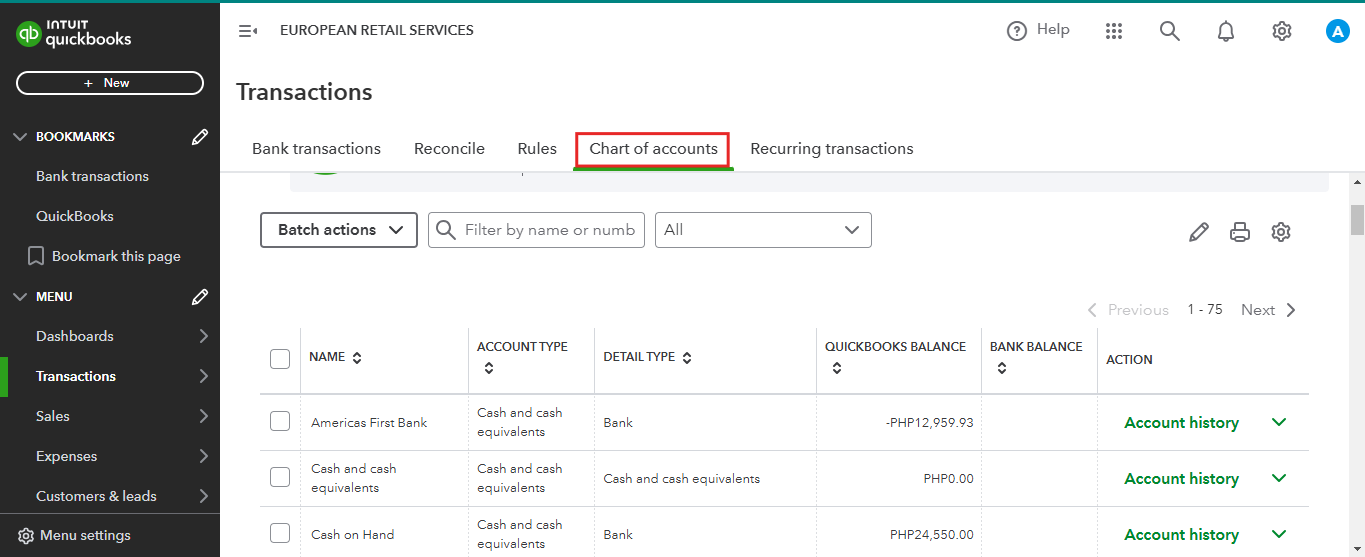Open the apps grid icon
This screenshot has height=557, width=1365.
point(1114,31)
